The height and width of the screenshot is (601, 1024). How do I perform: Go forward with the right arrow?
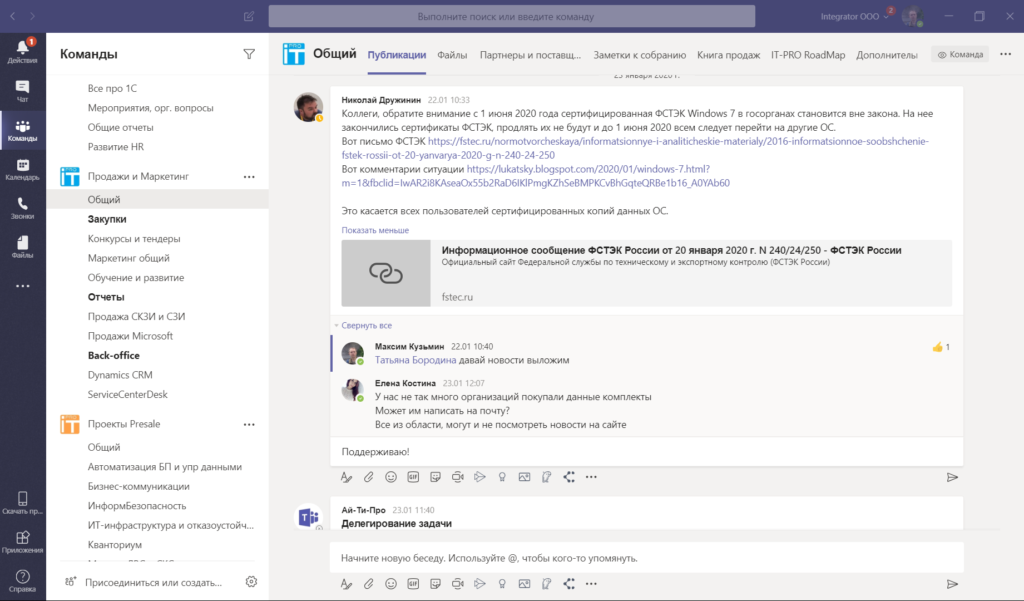pos(33,16)
